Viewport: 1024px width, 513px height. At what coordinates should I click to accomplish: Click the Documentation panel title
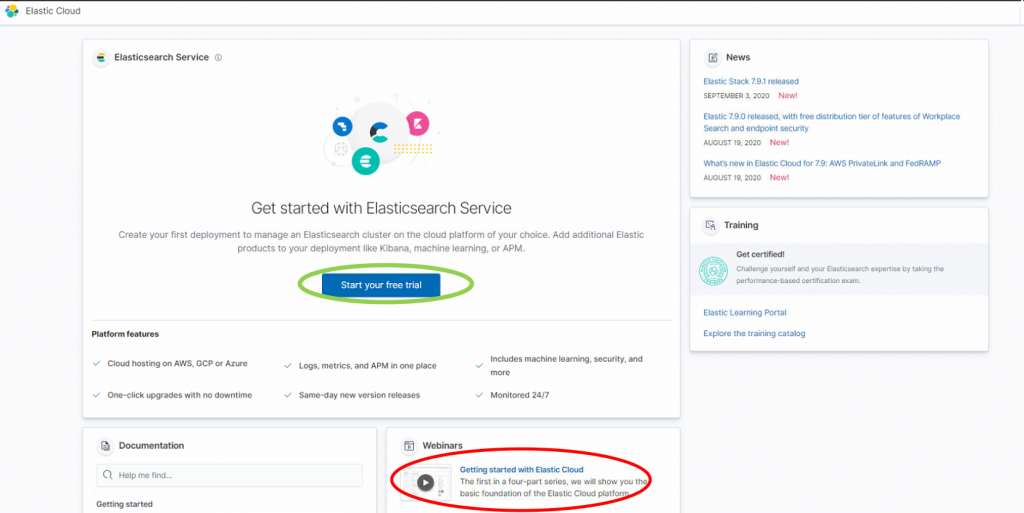[x=152, y=446]
